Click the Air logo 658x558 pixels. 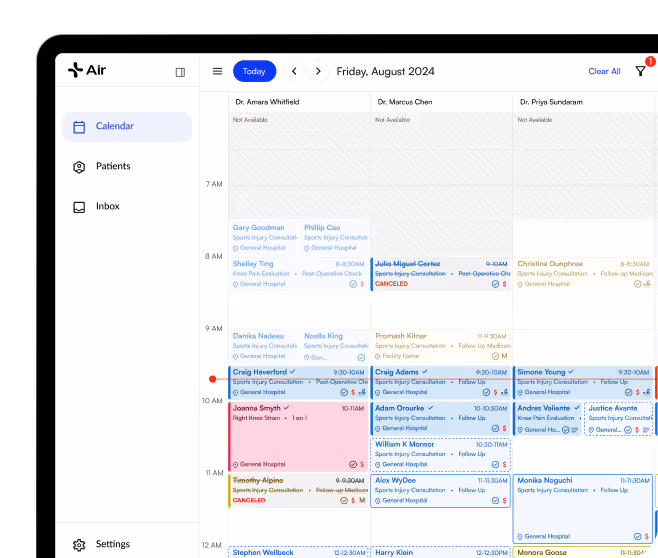(87, 70)
